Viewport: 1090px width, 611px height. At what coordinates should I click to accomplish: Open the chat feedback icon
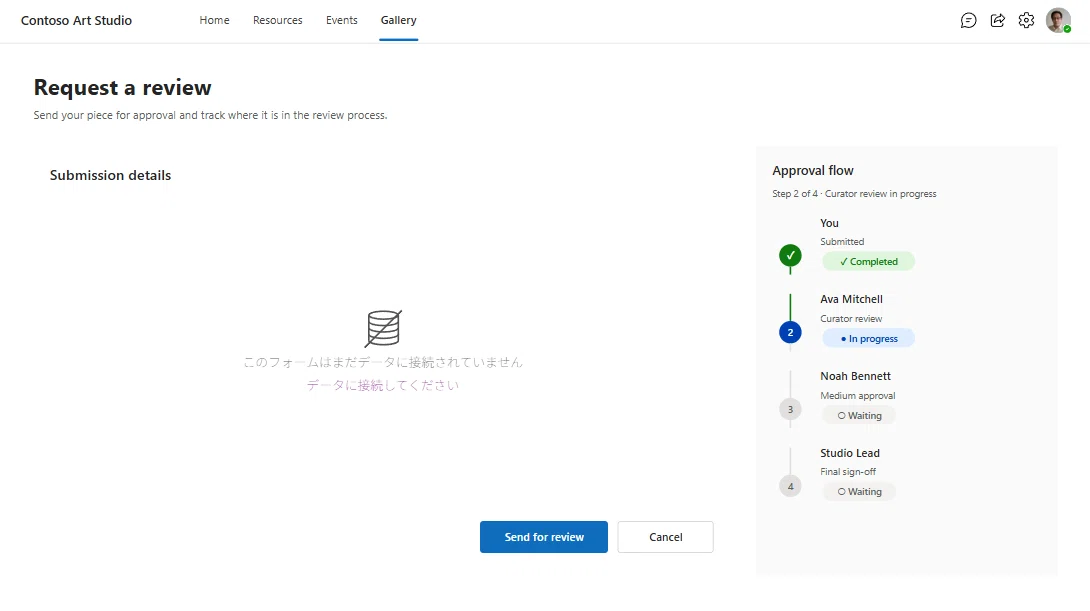click(x=968, y=20)
